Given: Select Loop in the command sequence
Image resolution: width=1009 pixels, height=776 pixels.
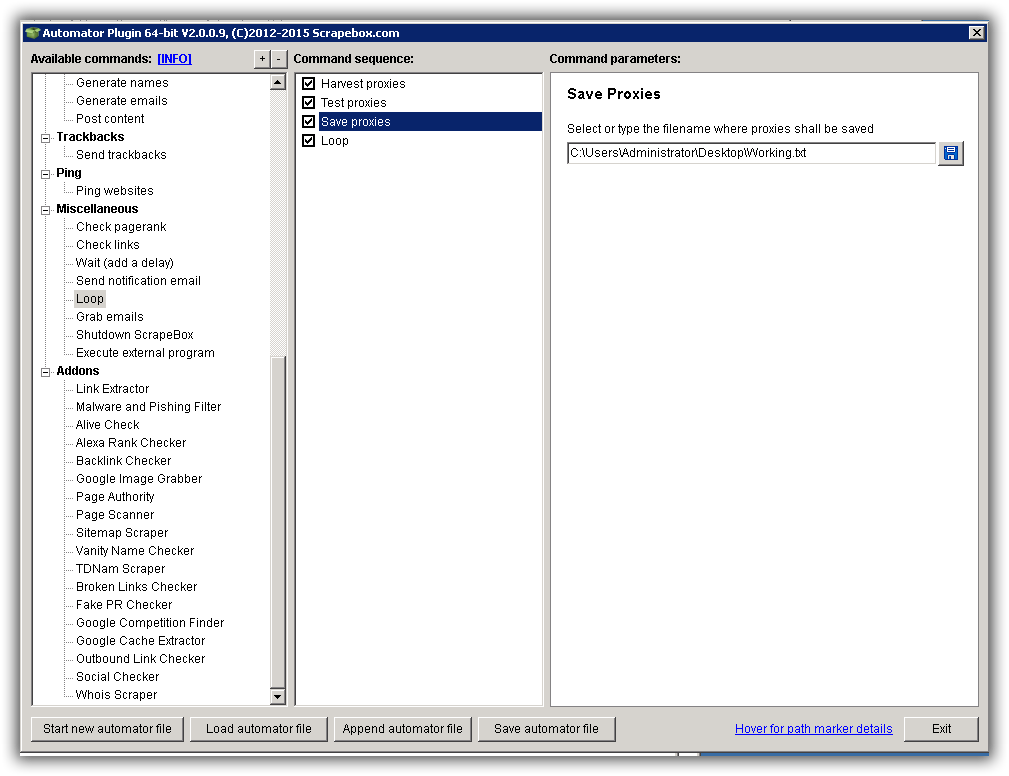Looking at the screenshot, I should 335,140.
